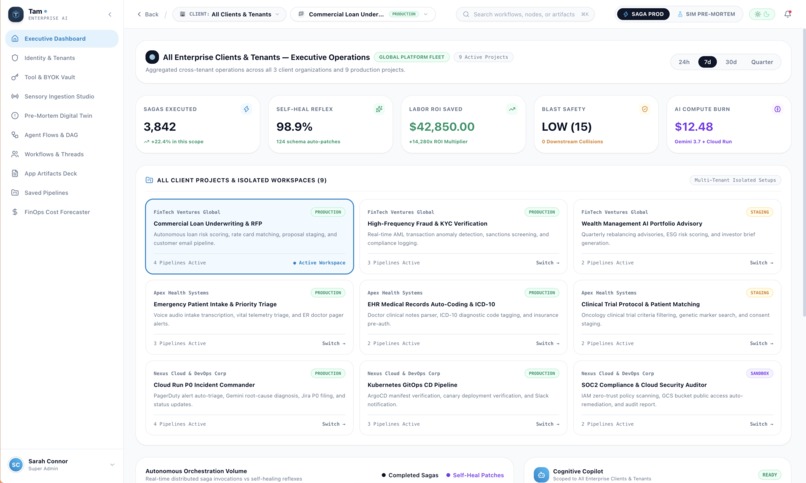Expand the Sarah Connor user menu
The height and width of the screenshot is (483, 806).
pos(112,465)
